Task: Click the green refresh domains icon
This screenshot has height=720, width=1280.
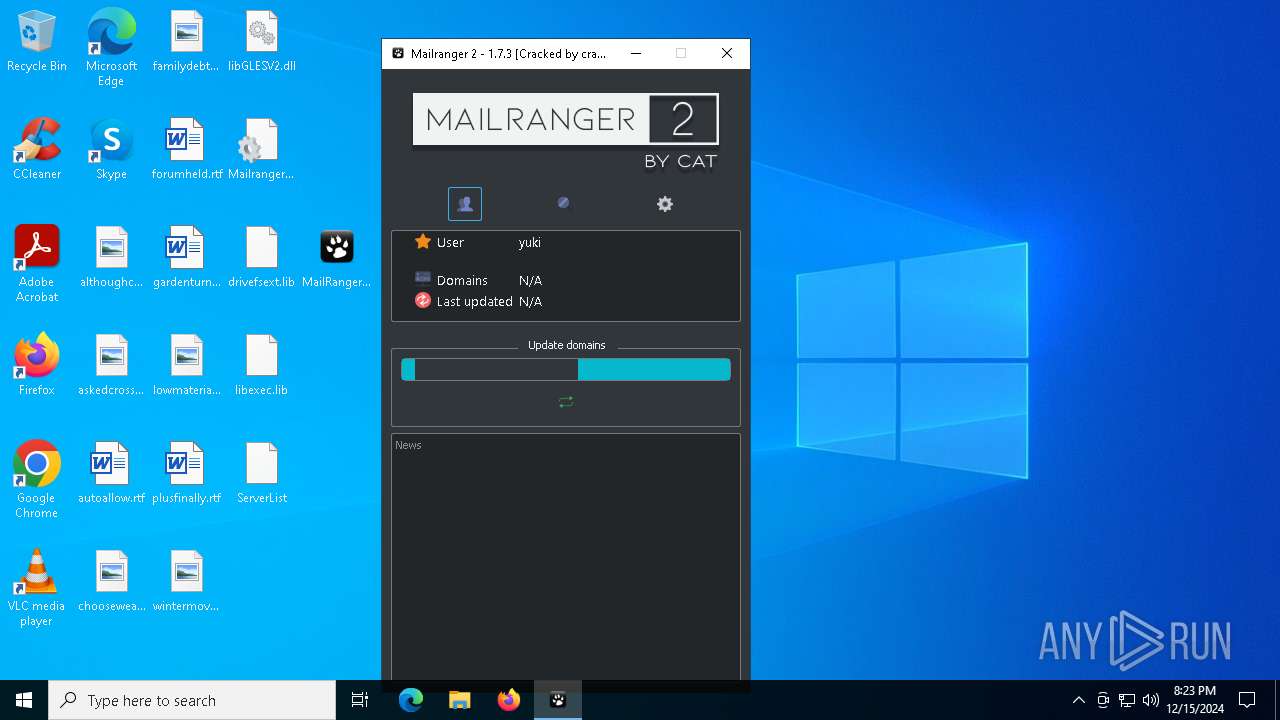Action: 566,402
